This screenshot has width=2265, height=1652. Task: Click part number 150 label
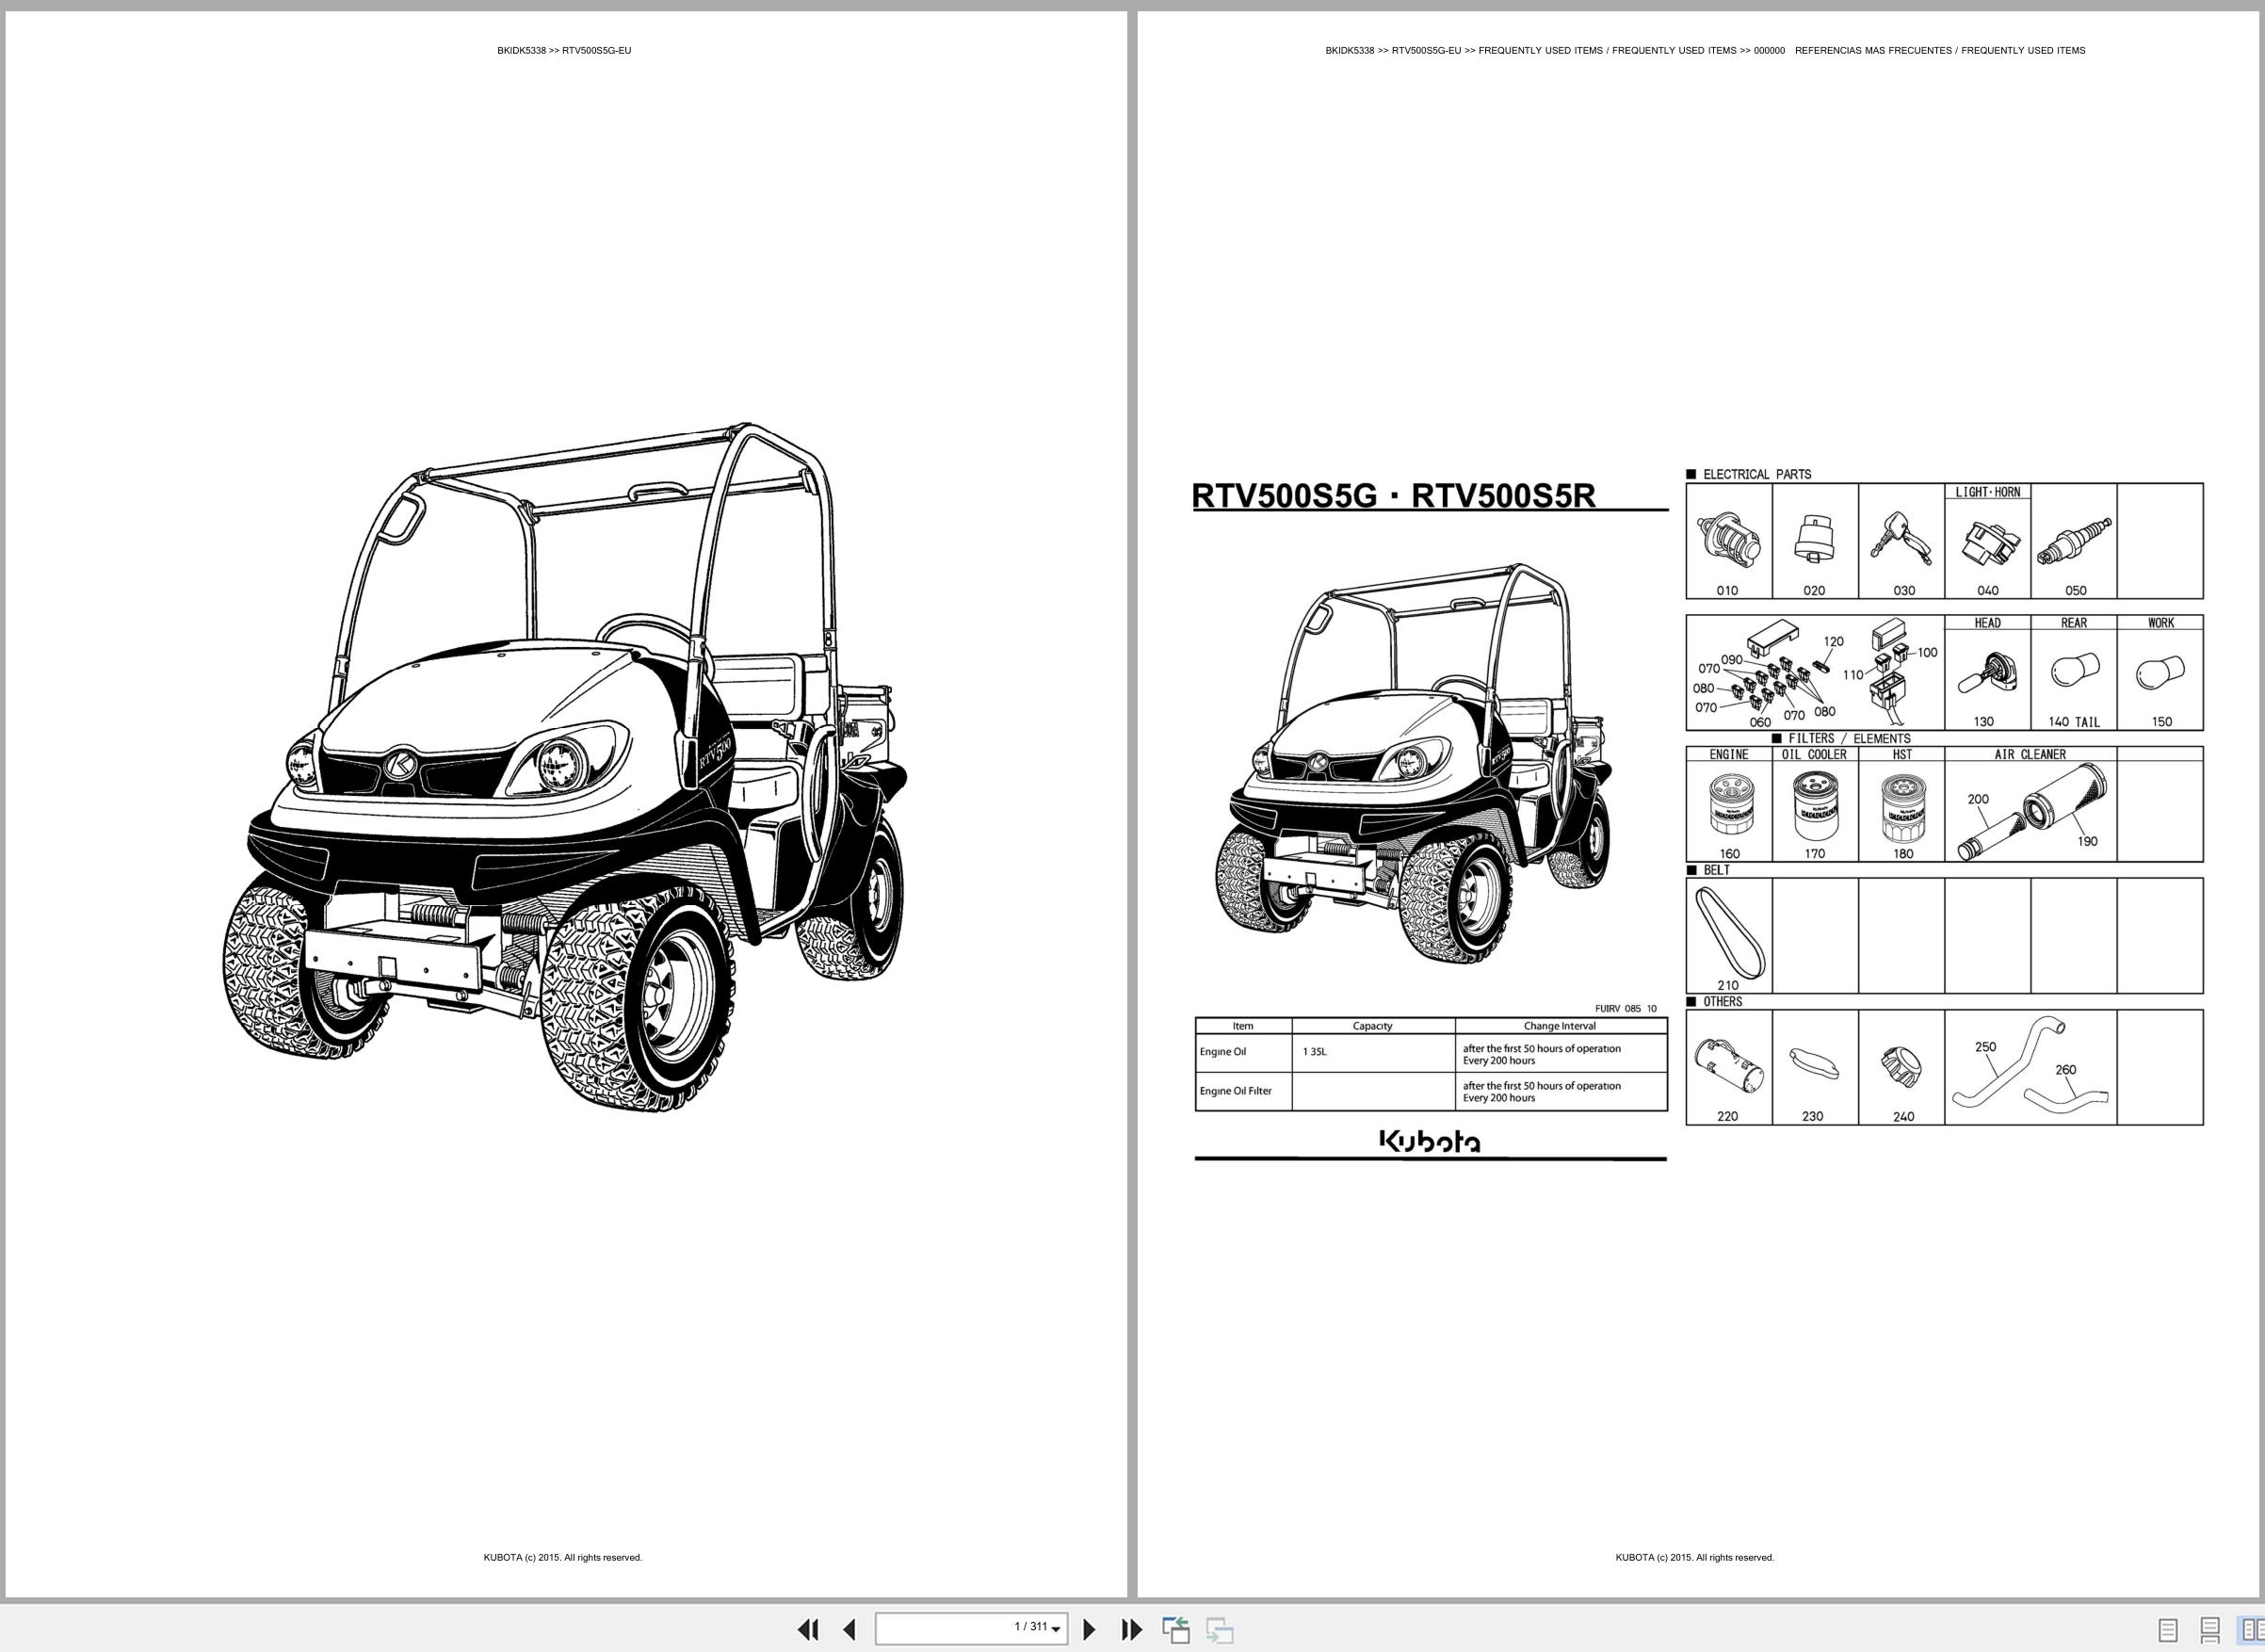click(x=2162, y=722)
